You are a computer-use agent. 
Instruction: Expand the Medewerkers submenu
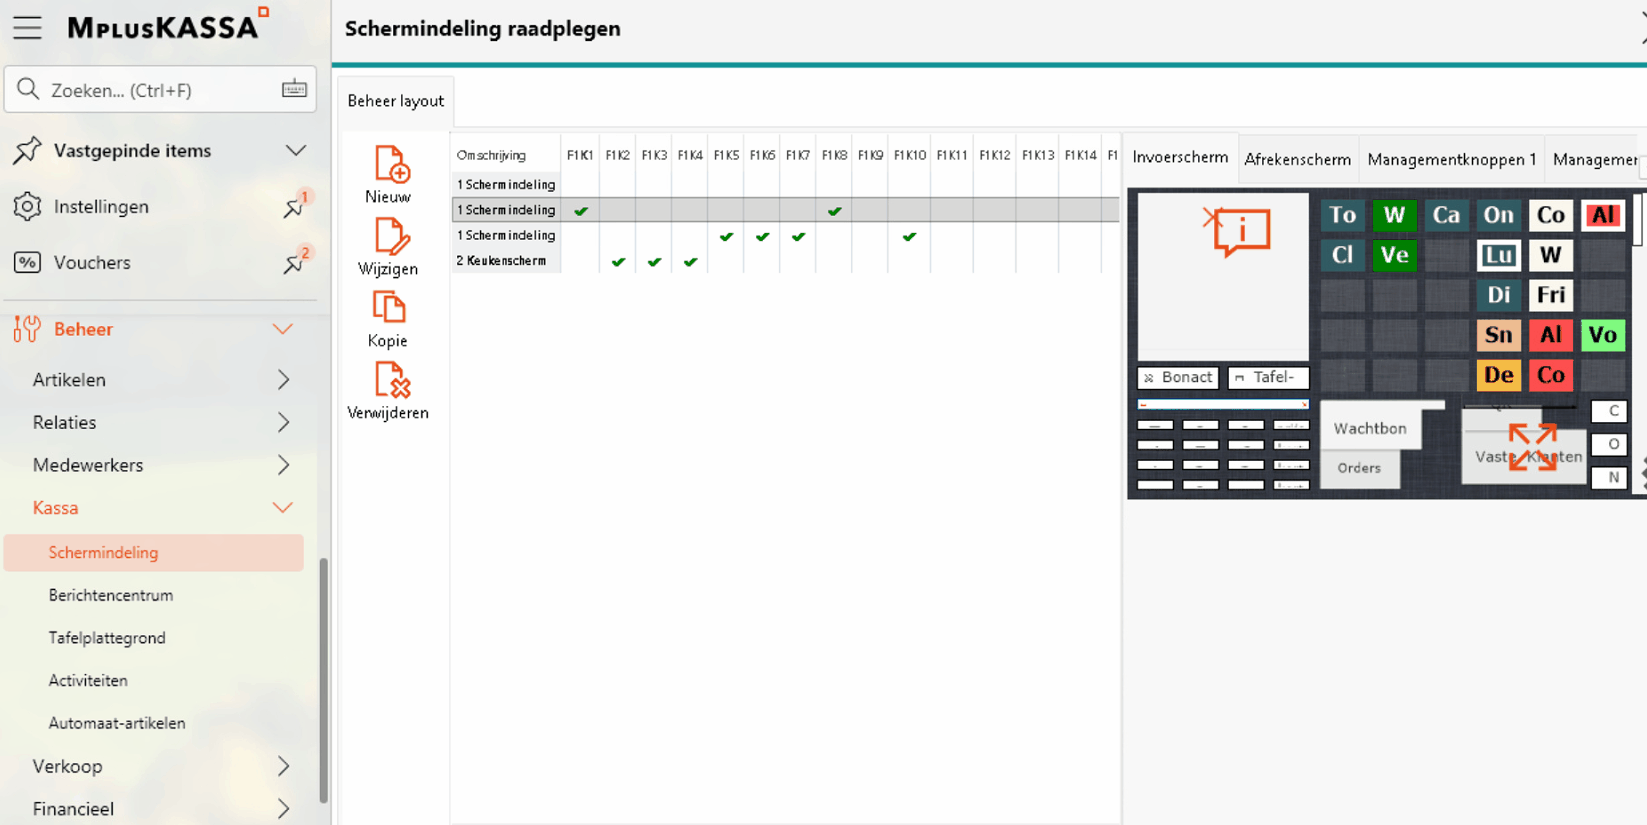point(283,465)
